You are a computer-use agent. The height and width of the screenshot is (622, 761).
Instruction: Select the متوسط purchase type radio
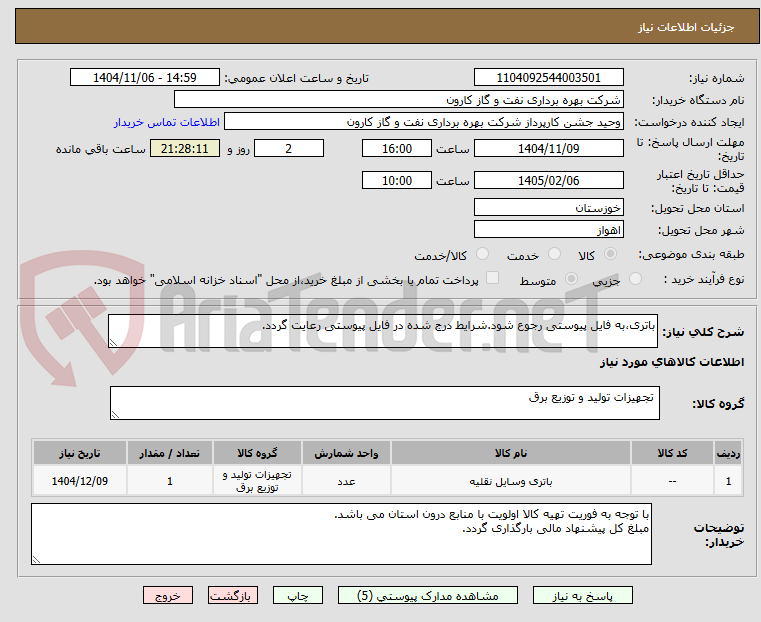571,279
